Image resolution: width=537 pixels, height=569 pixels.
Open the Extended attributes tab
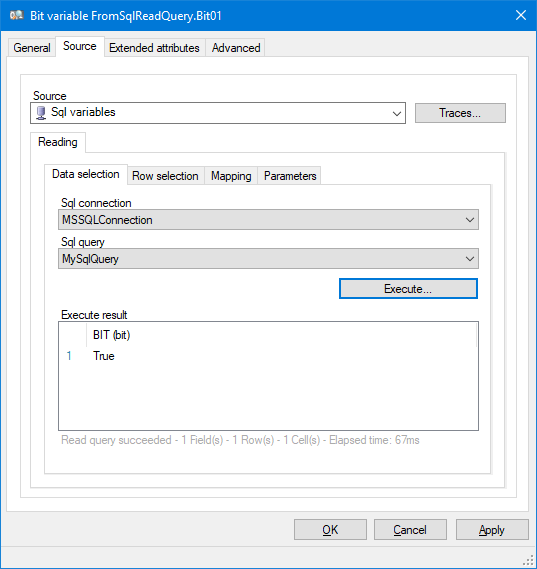coord(154,48)
